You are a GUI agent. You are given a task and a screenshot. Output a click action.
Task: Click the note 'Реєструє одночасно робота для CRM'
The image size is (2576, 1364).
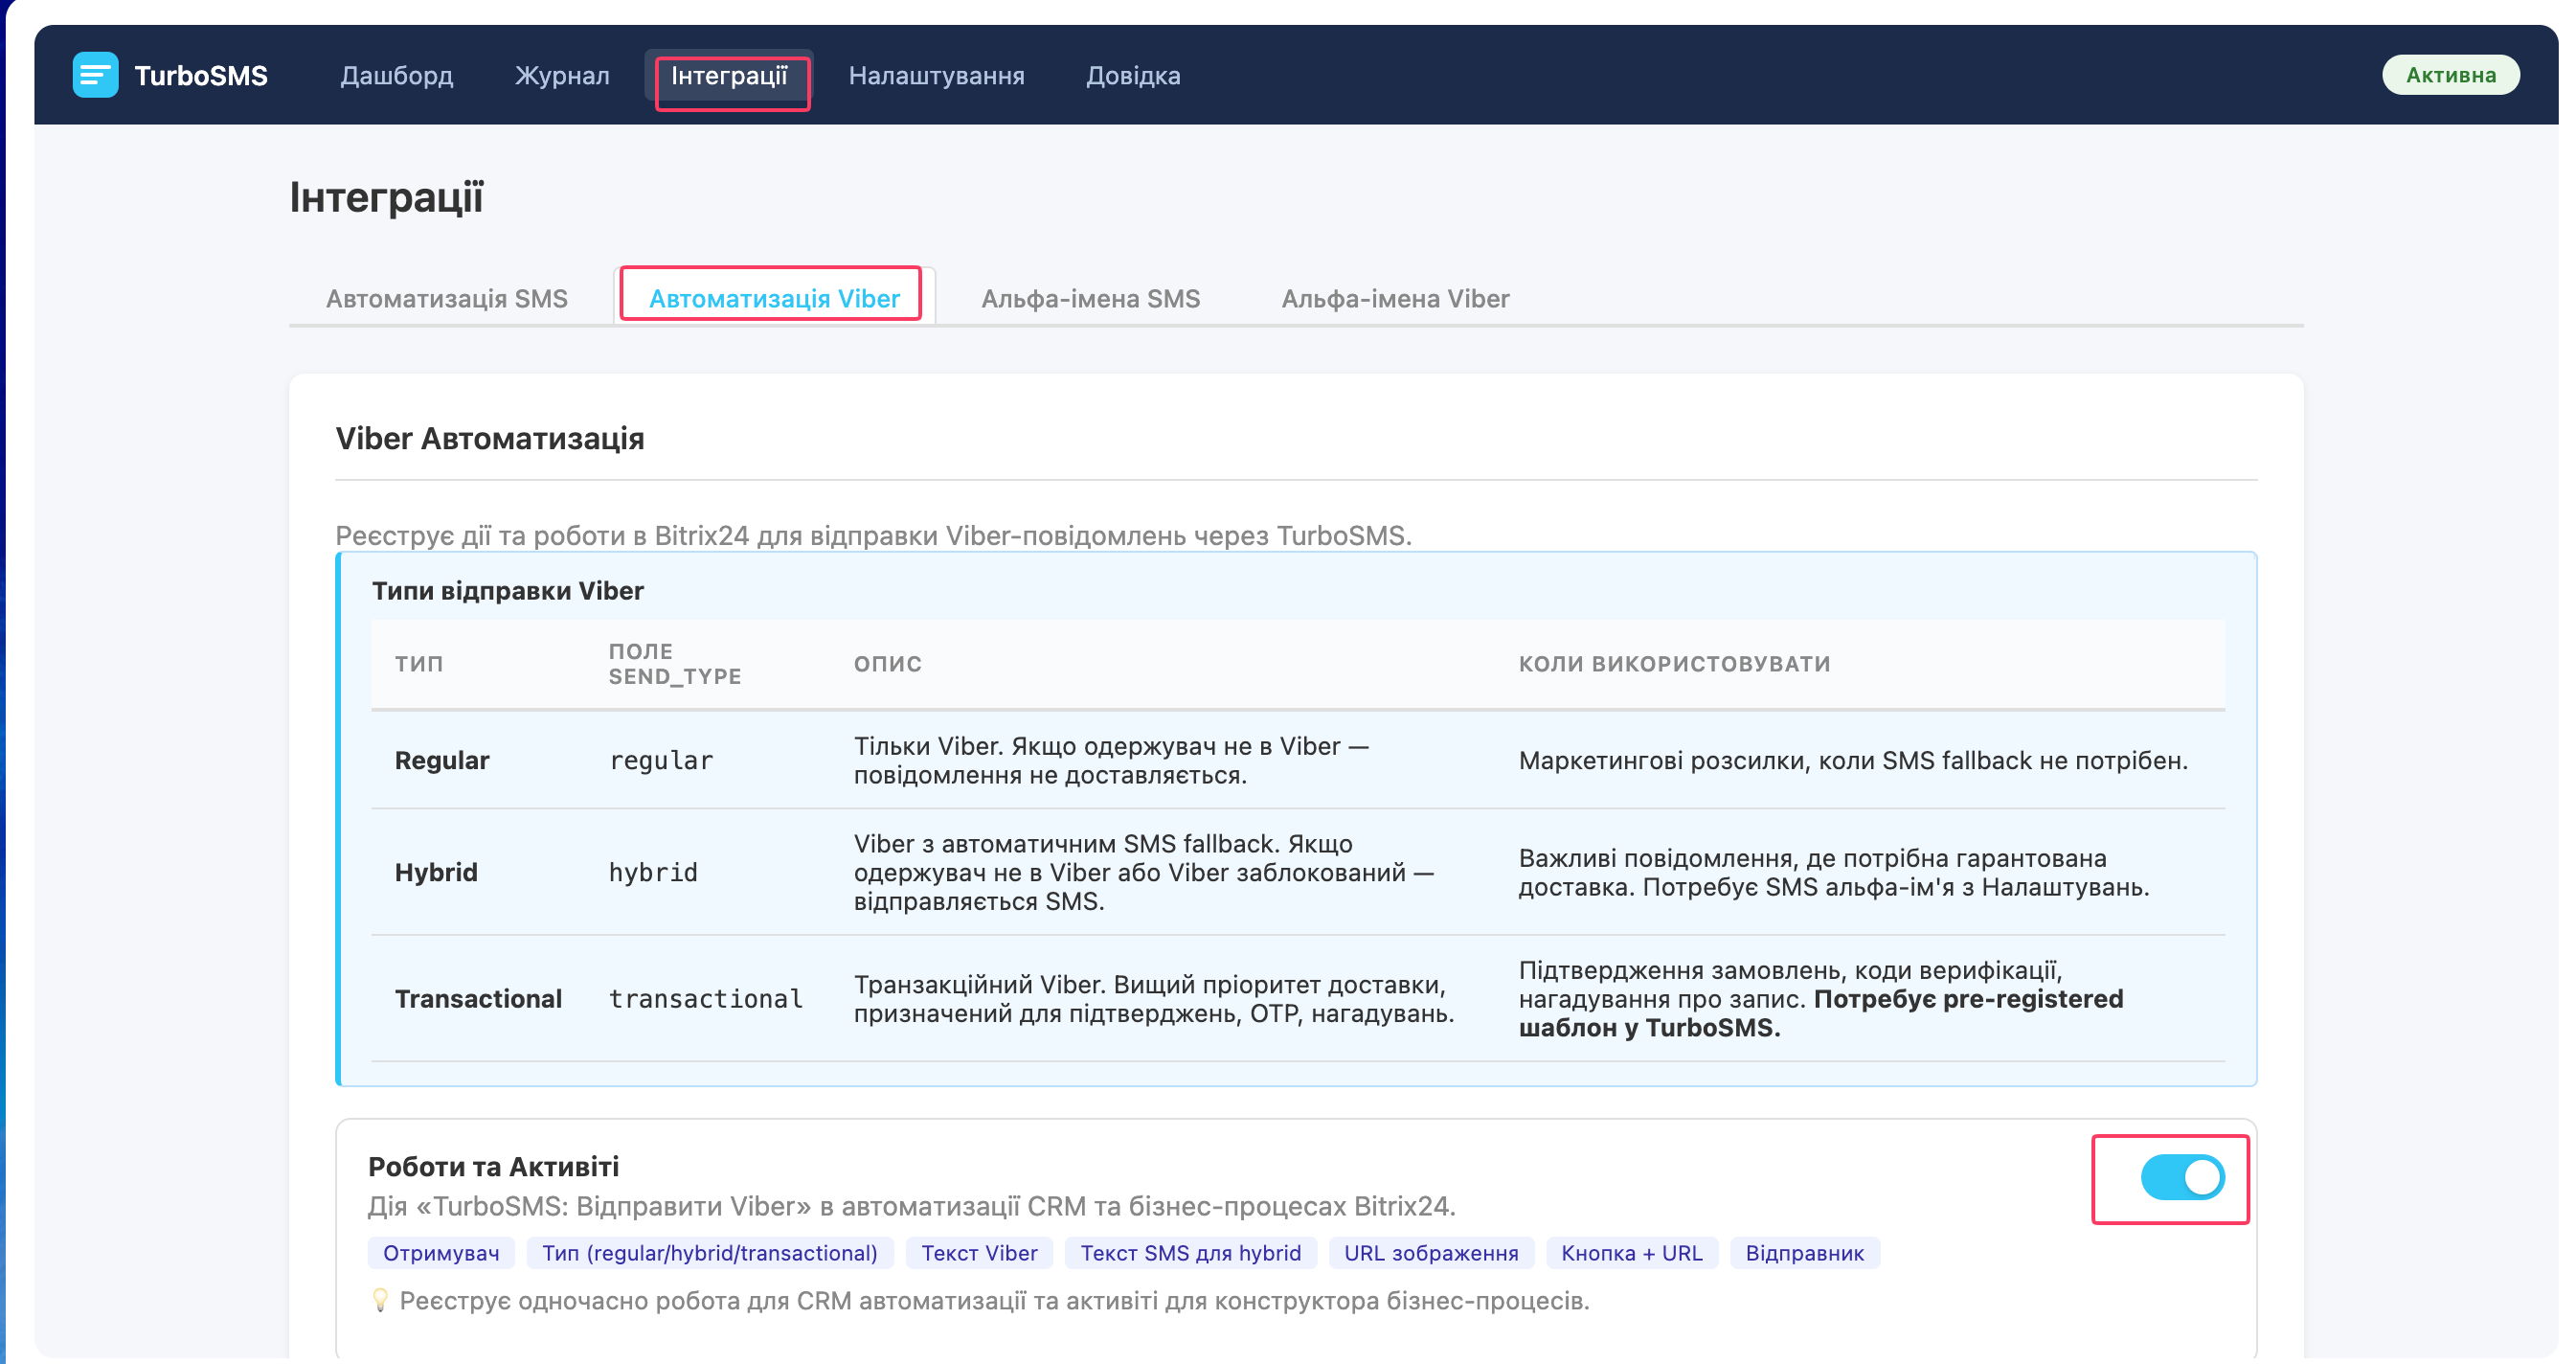click(x=995, y=1300)
